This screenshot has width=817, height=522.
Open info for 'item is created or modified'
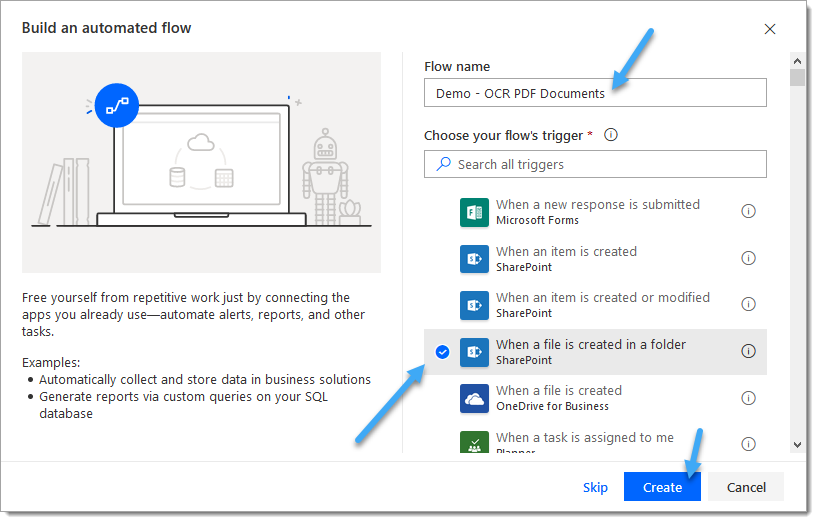pos(748,304)
